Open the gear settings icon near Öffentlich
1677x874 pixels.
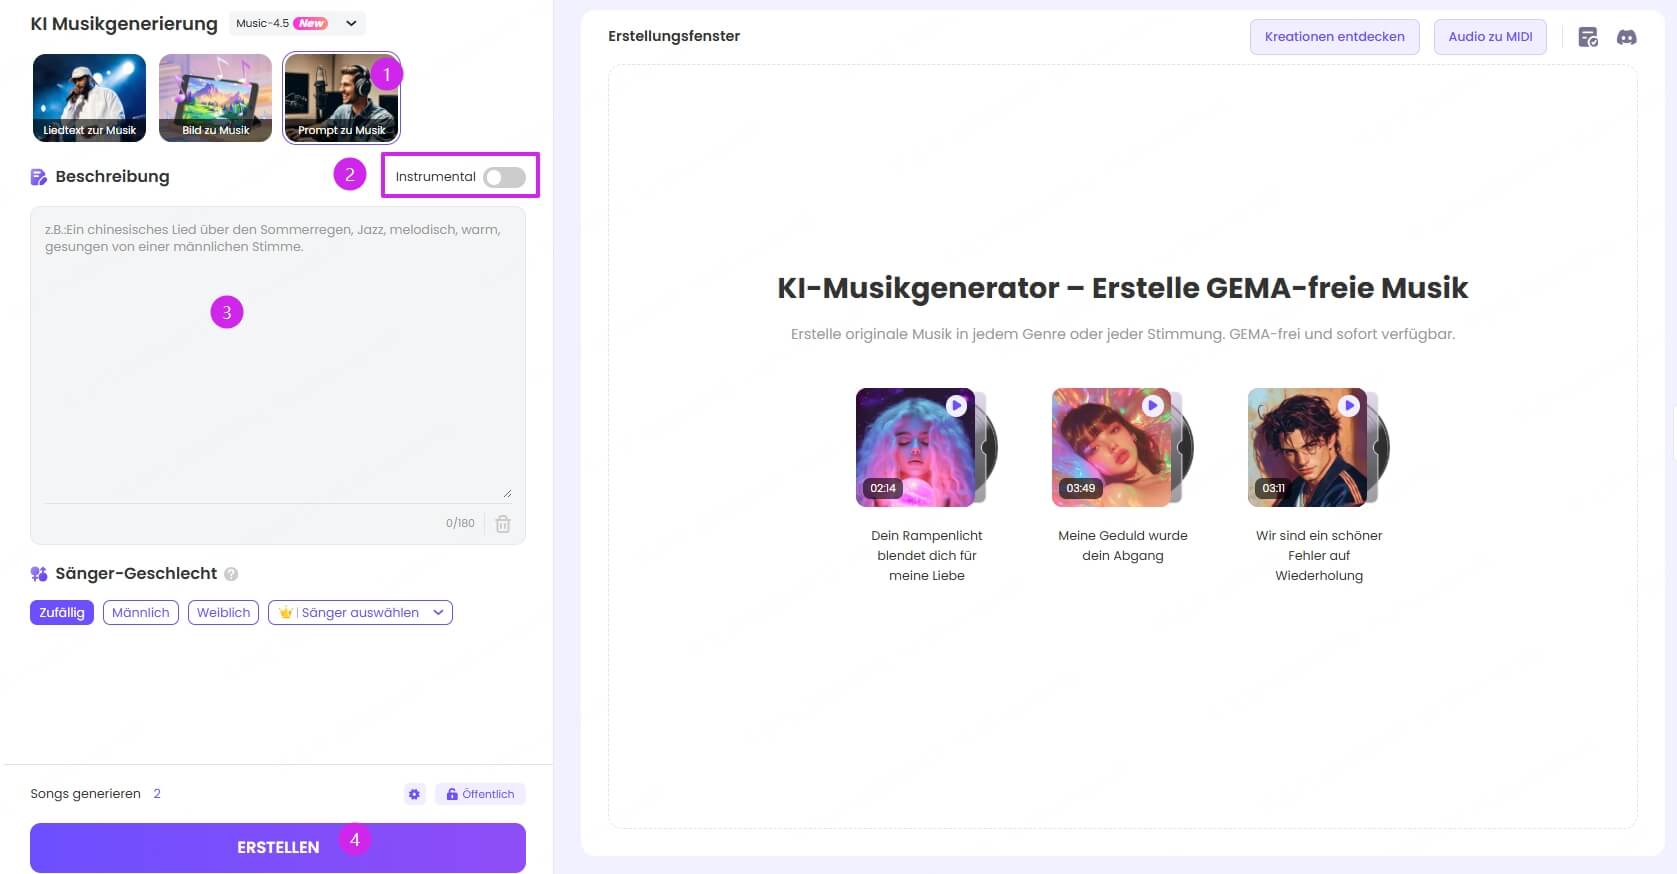414,794
